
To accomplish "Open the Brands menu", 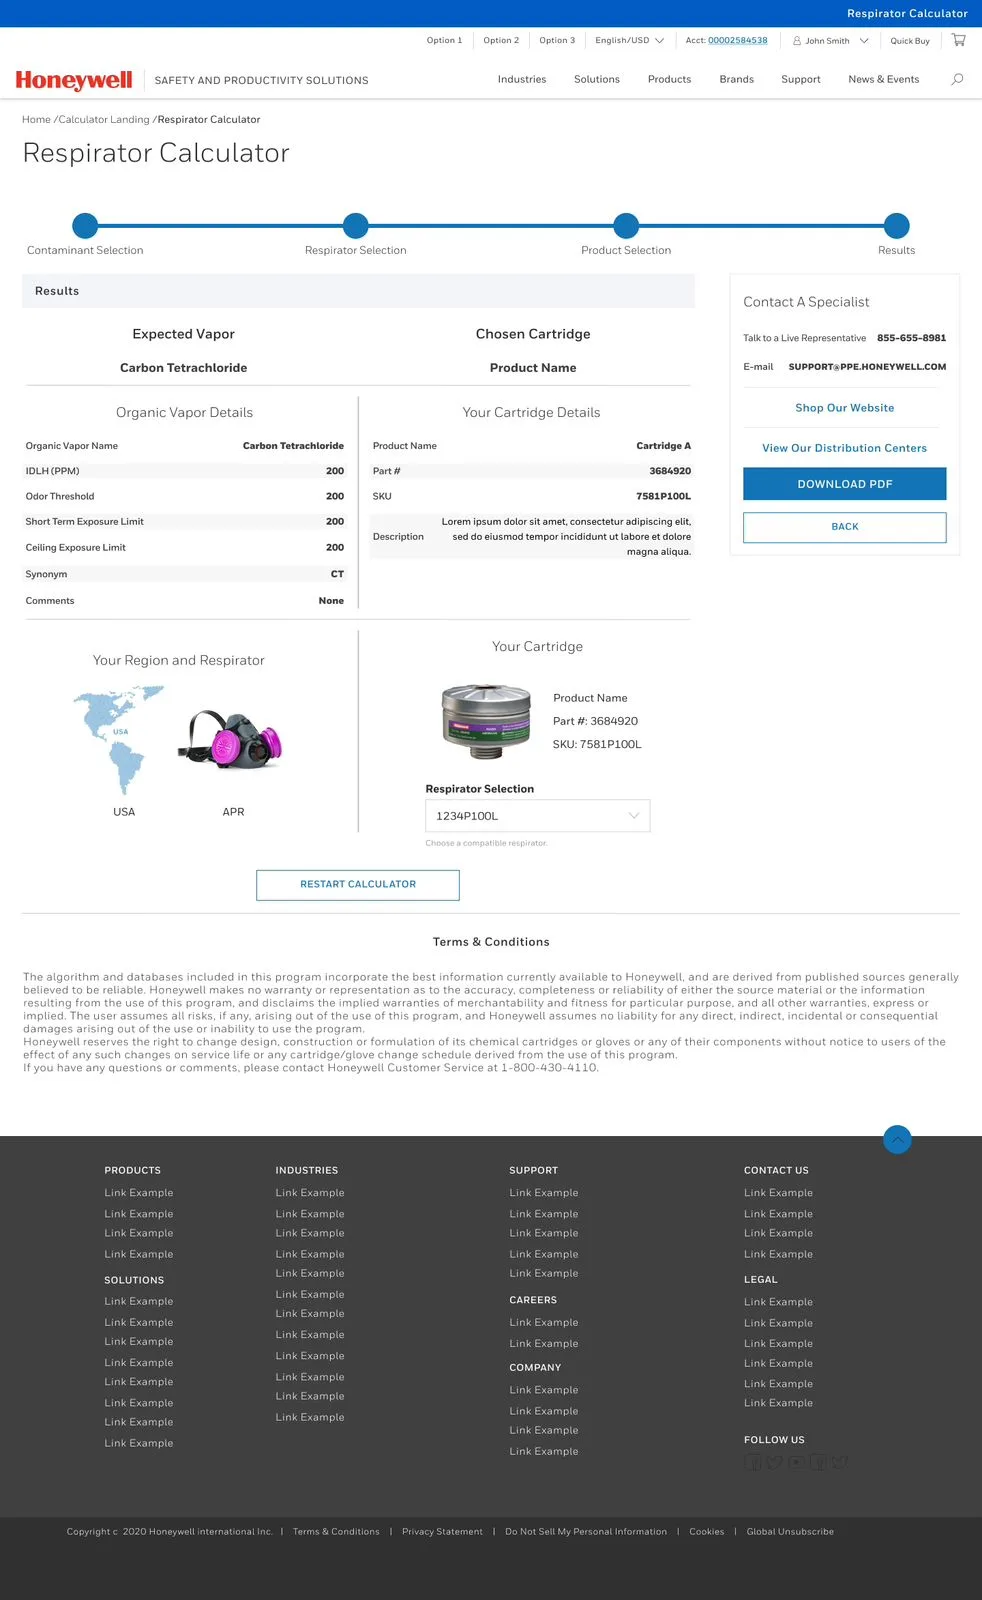I will click(x=736, y=79).
